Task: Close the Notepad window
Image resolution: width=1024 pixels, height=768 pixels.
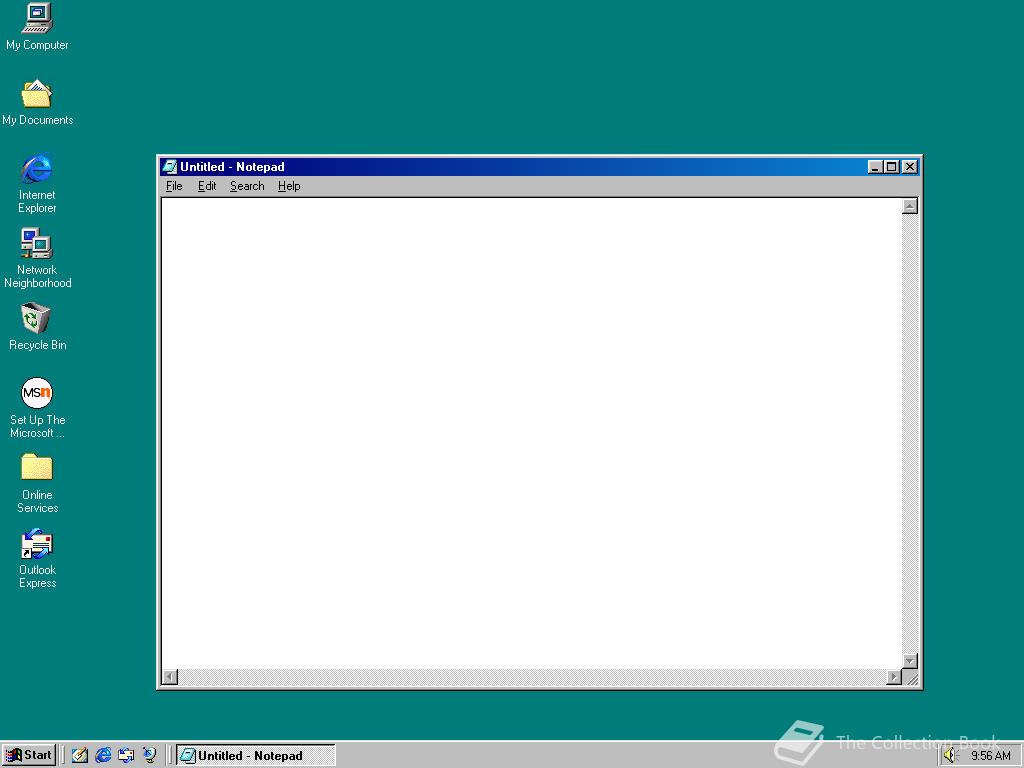Action: click(910, 167)
